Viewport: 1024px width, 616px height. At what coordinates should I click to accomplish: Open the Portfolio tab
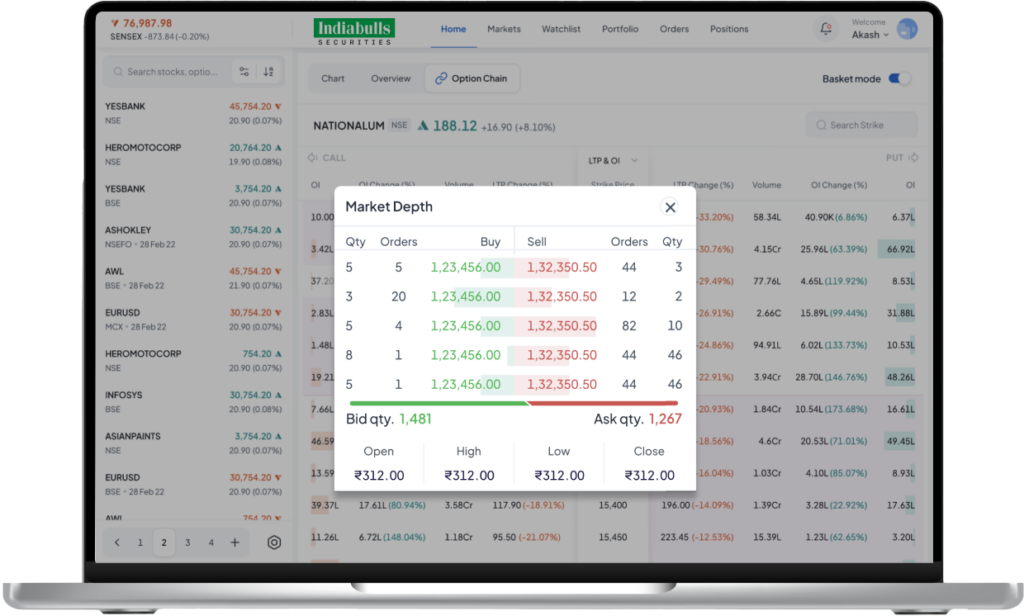coord(620,29)
